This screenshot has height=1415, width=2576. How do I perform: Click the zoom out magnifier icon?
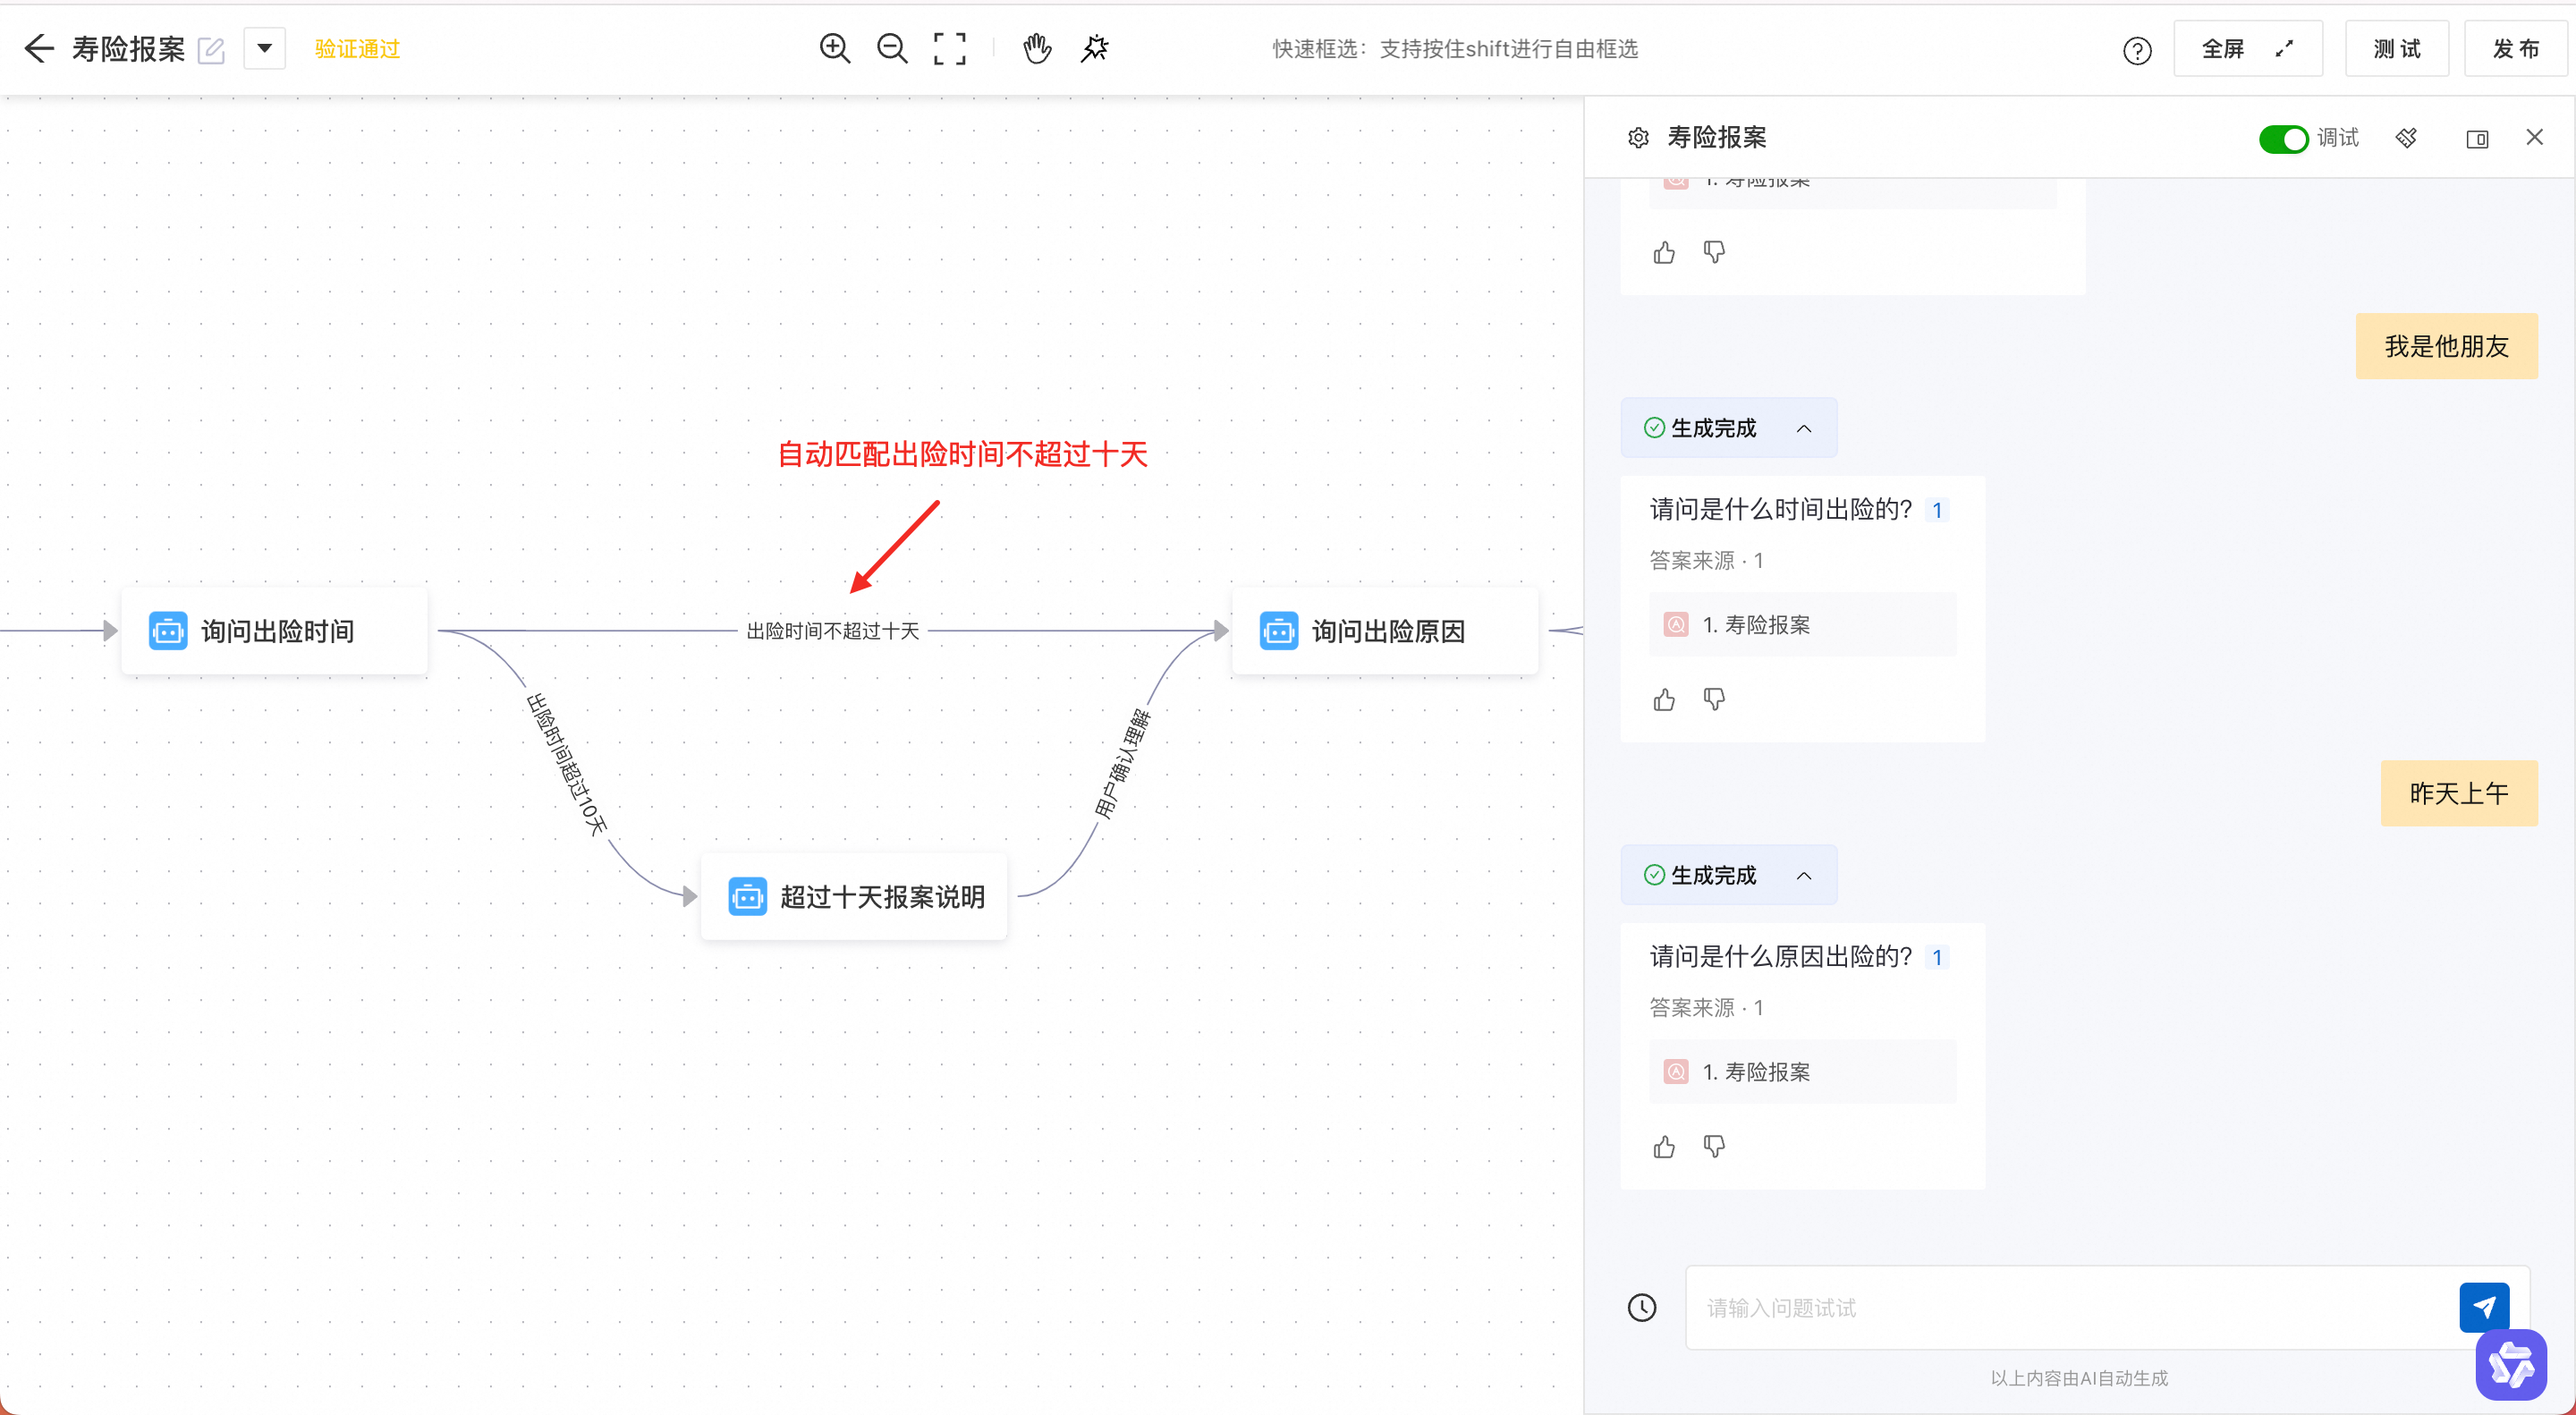coord(891,48)
